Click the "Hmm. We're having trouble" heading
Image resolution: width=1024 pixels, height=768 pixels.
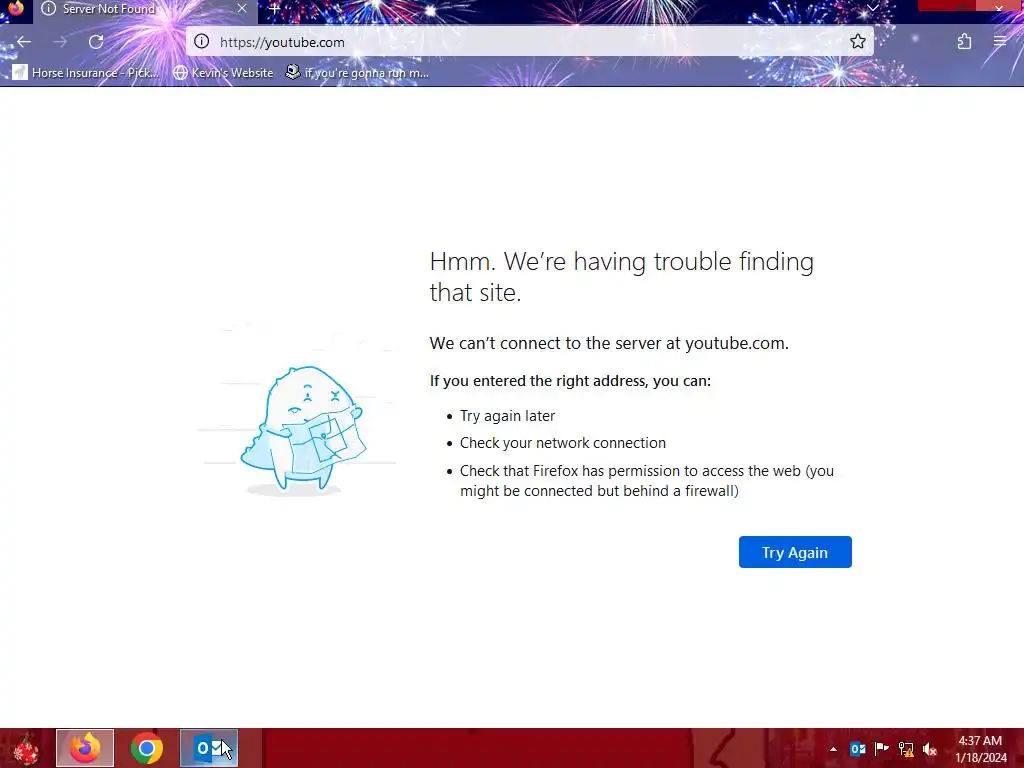(x=621, y=277)
